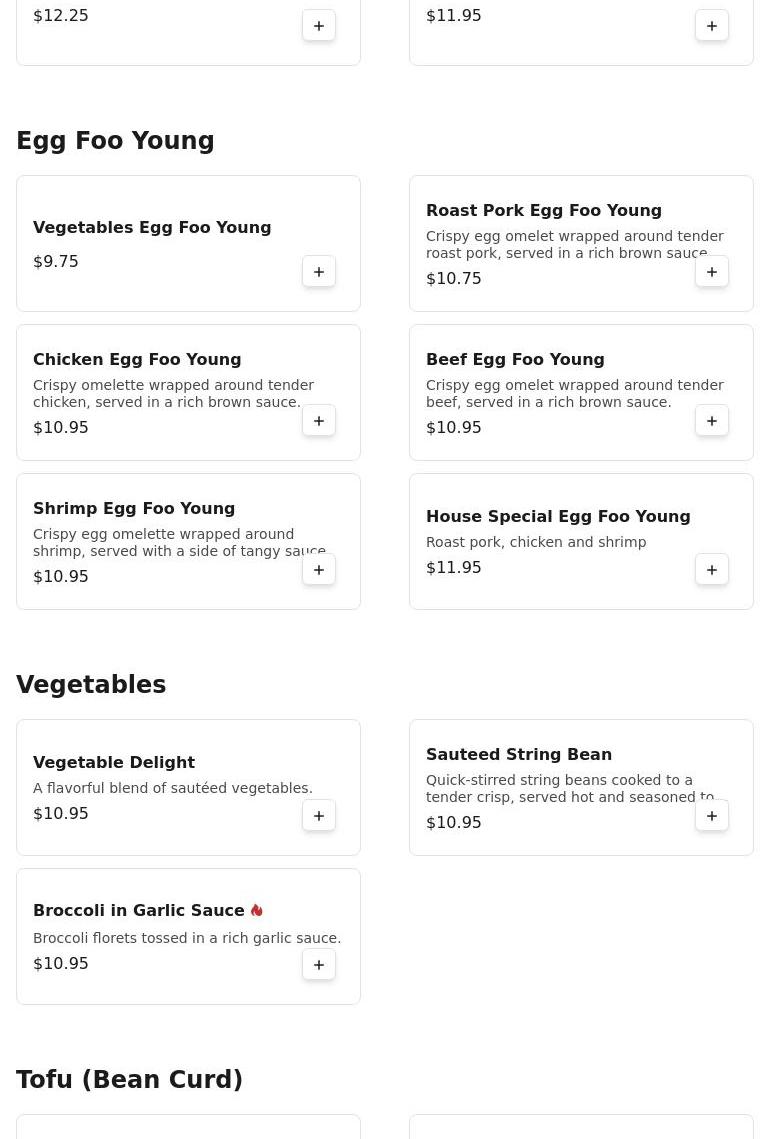Select Vegetable Delight item title

[114, 763]
